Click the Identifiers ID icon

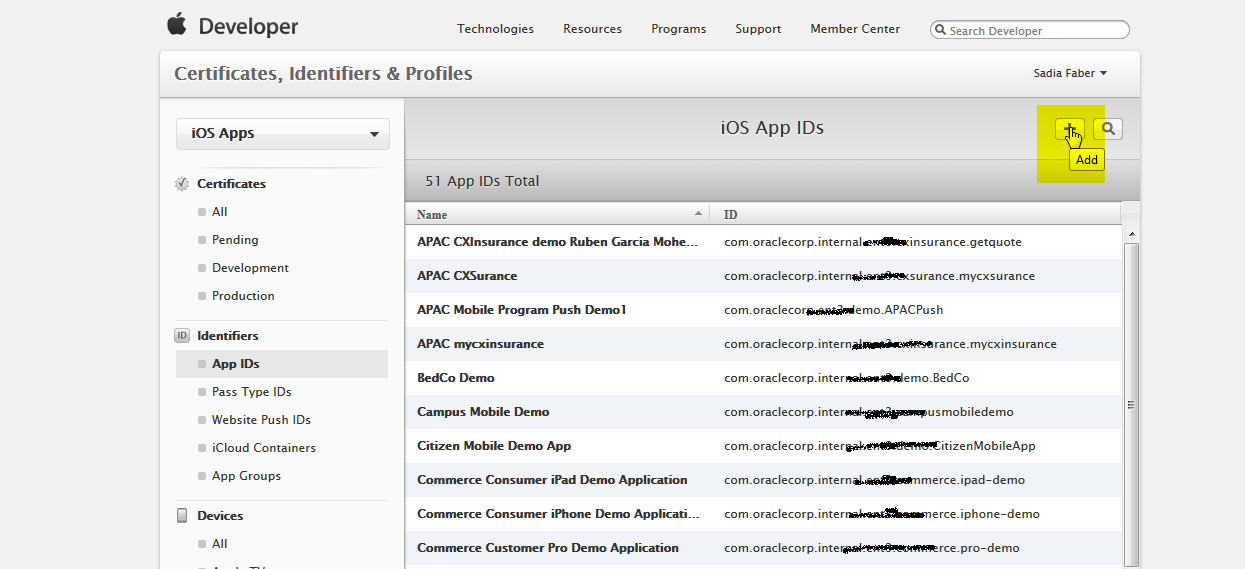point(182,336)
